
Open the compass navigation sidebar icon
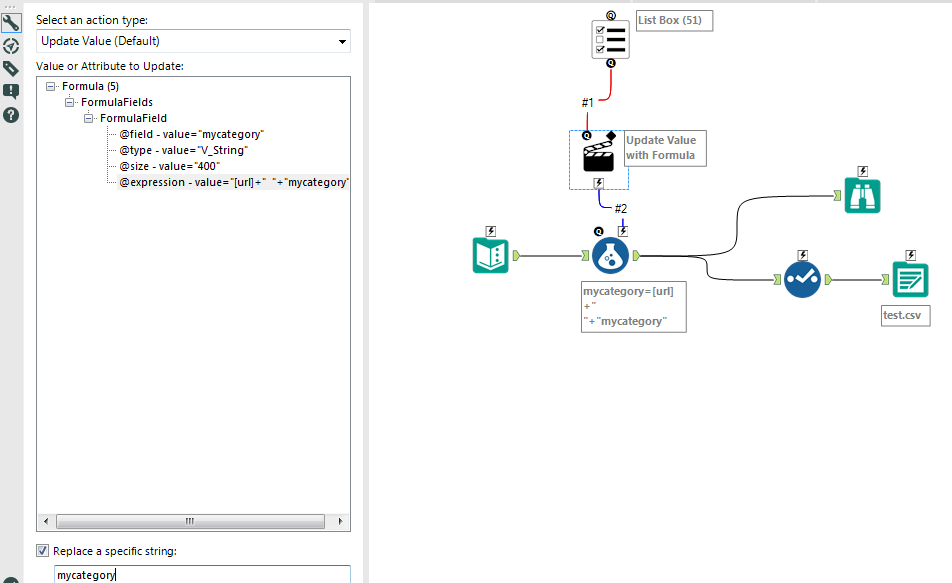click(x=11, y=45)
